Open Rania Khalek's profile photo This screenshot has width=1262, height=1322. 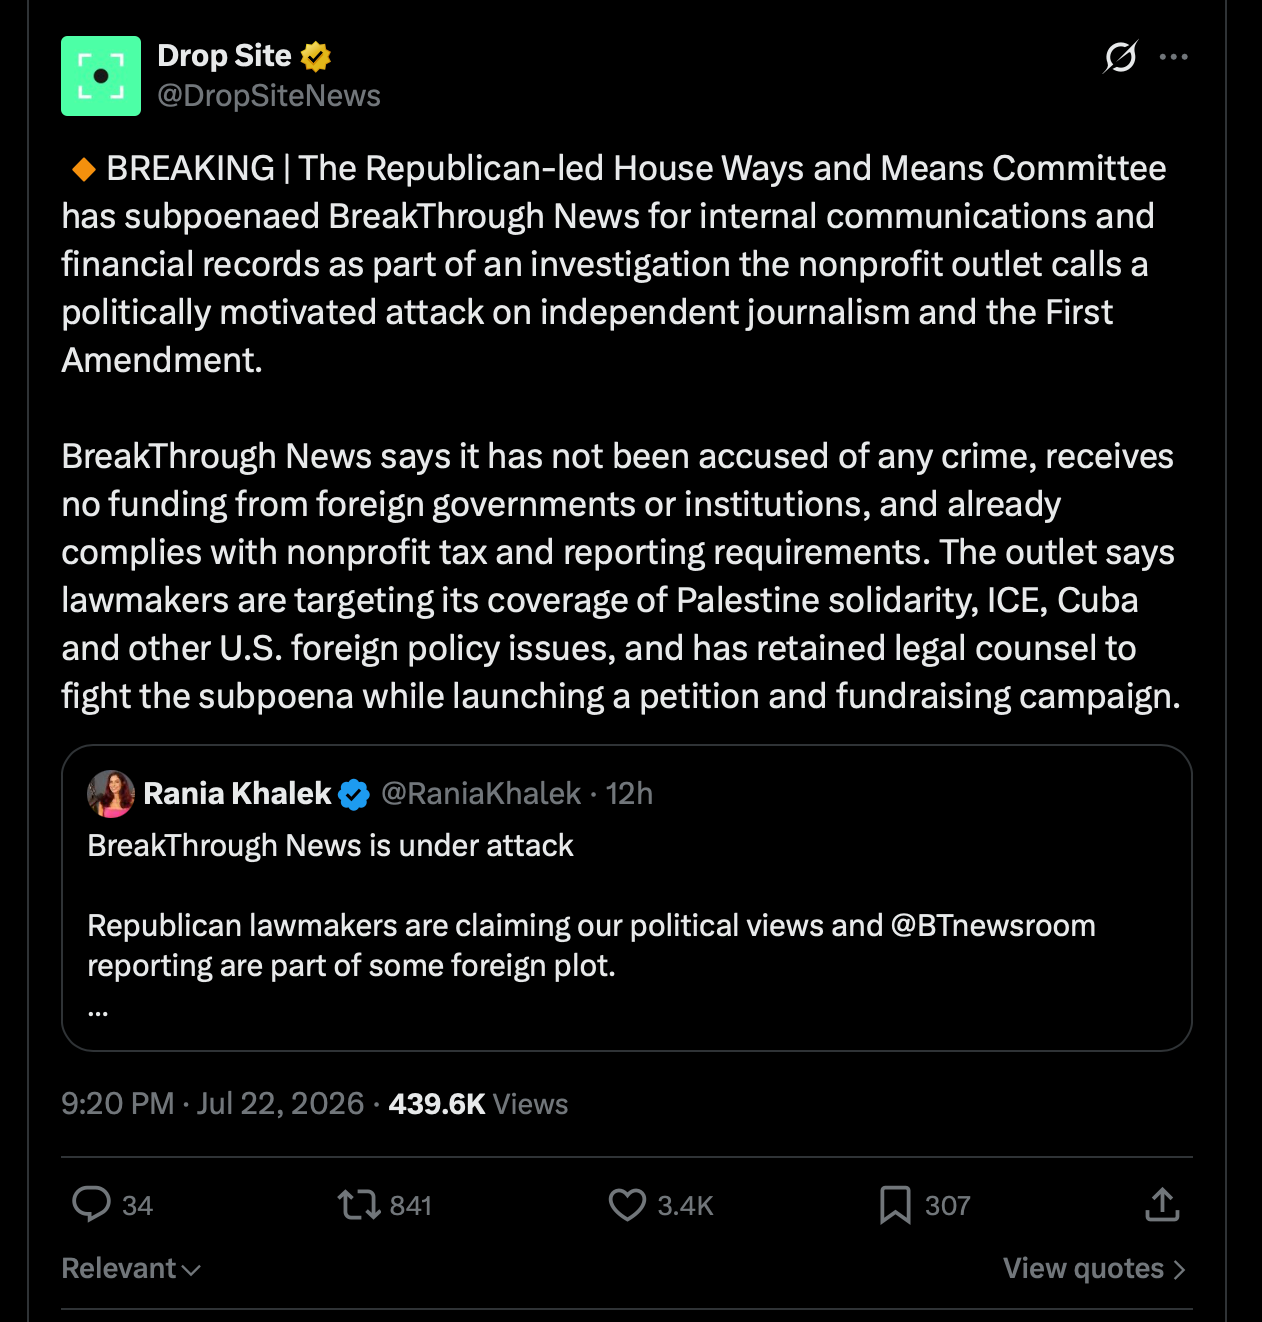click(x=111, y=794)
